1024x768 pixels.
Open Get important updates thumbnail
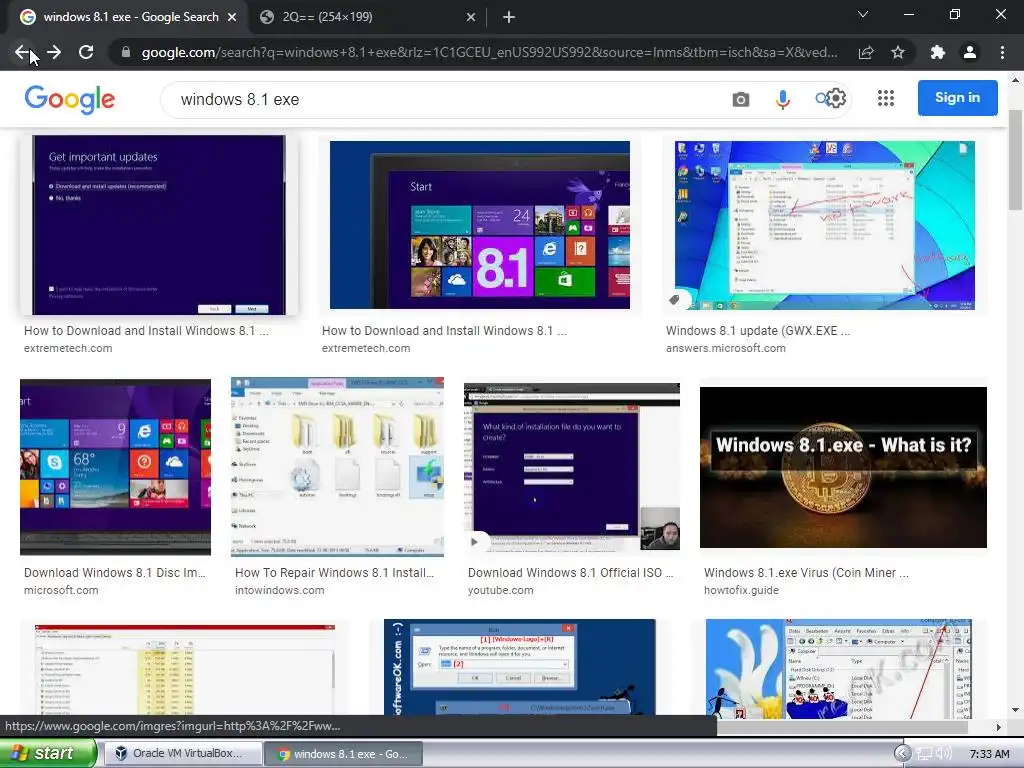pos(159,225)
